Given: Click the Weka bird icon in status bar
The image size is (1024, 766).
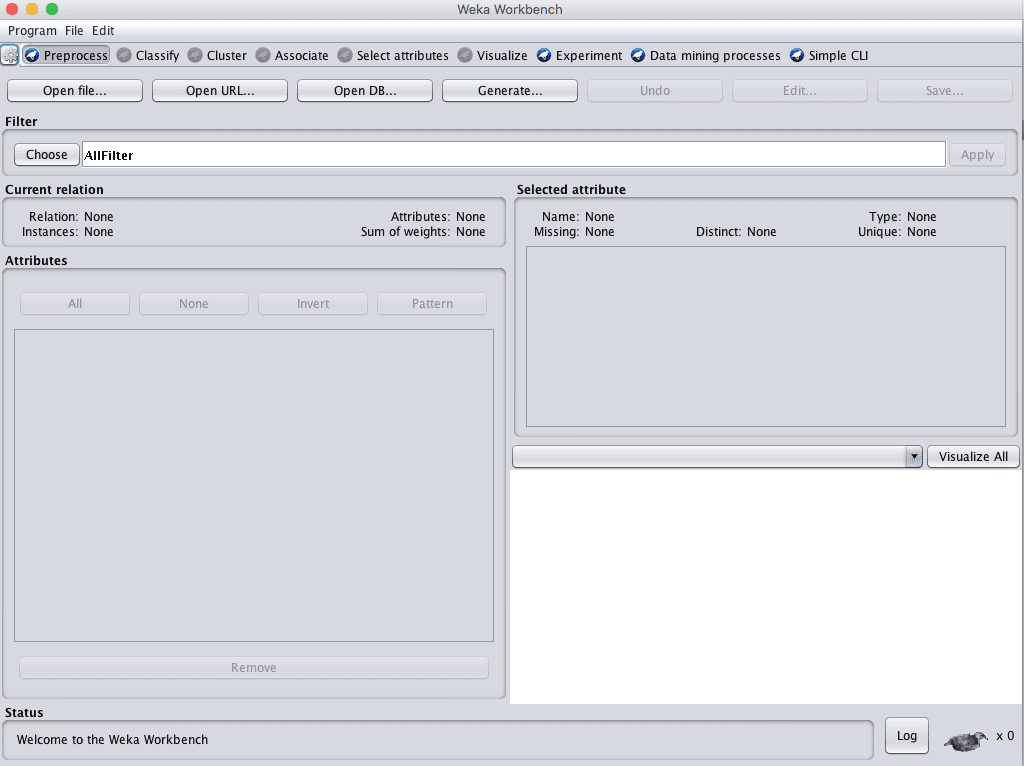Looking at the screenshot, I should [x=966, y=741].
